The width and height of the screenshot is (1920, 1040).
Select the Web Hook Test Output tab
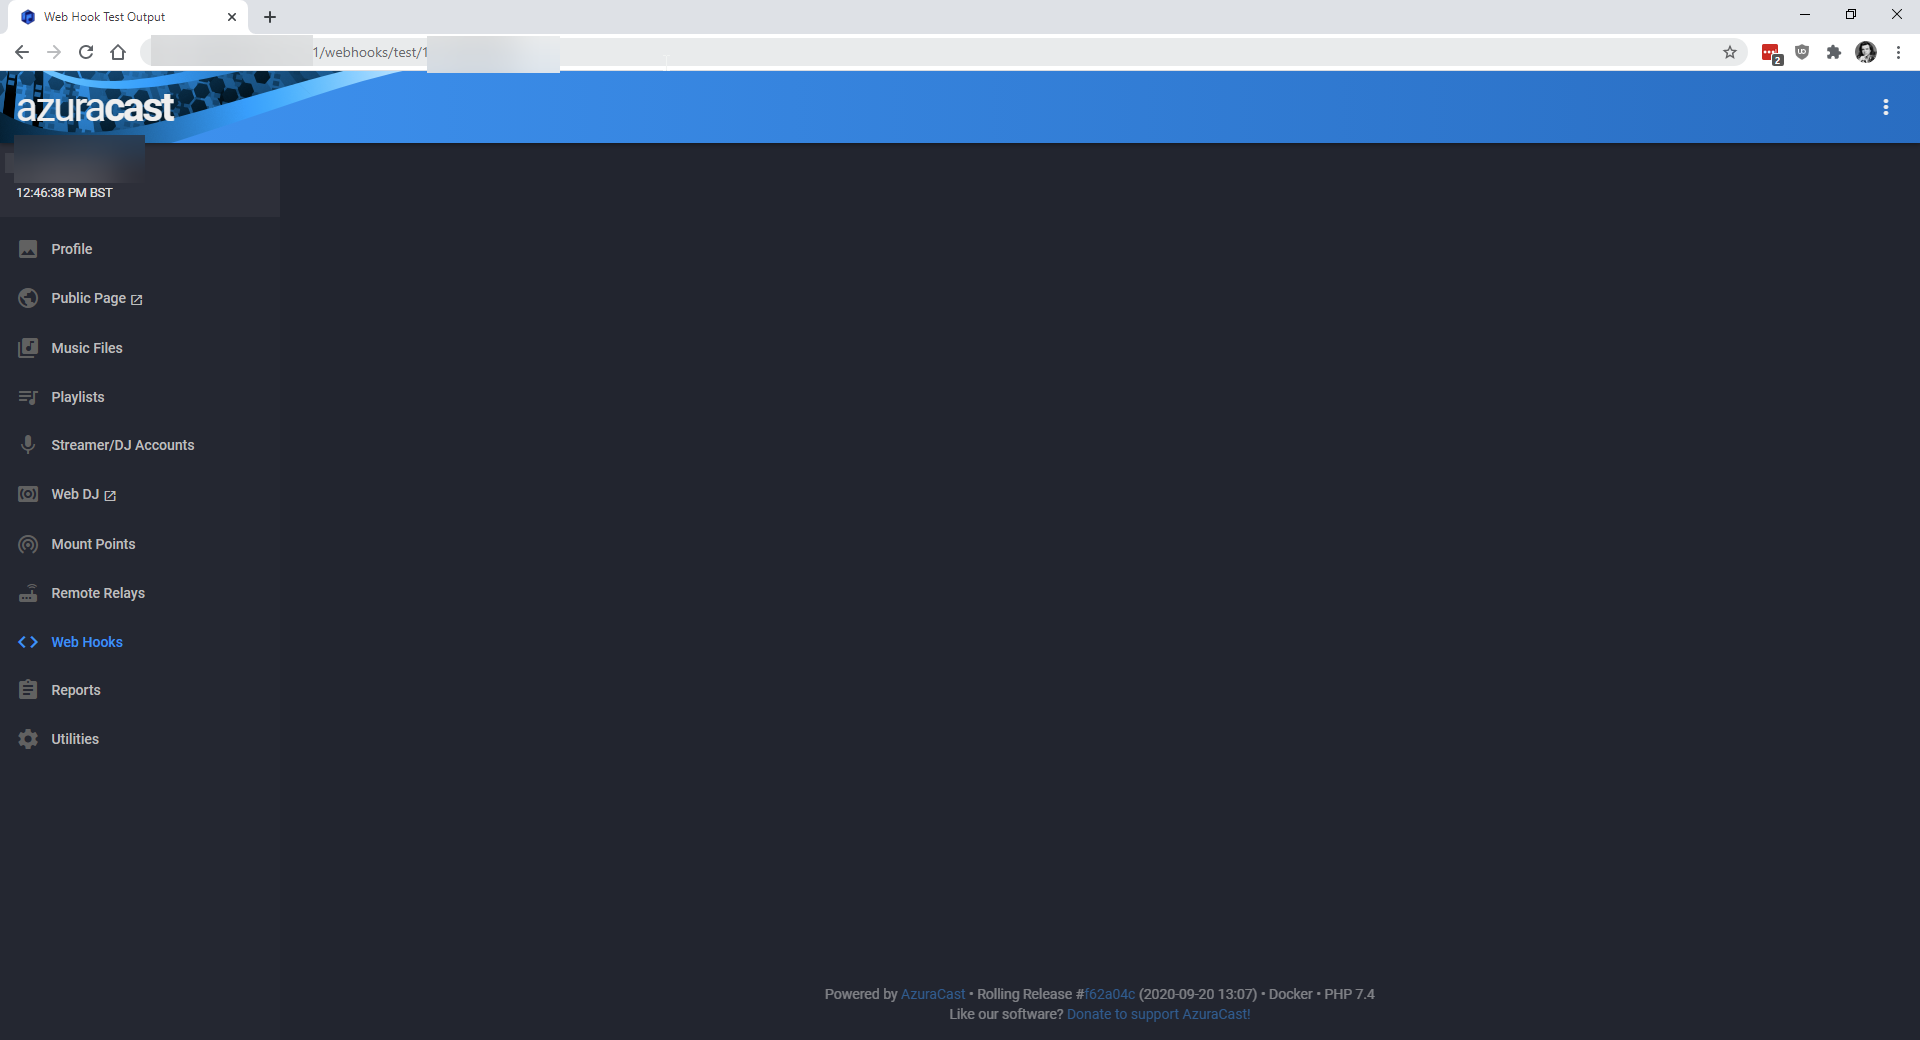coord(128,17)
